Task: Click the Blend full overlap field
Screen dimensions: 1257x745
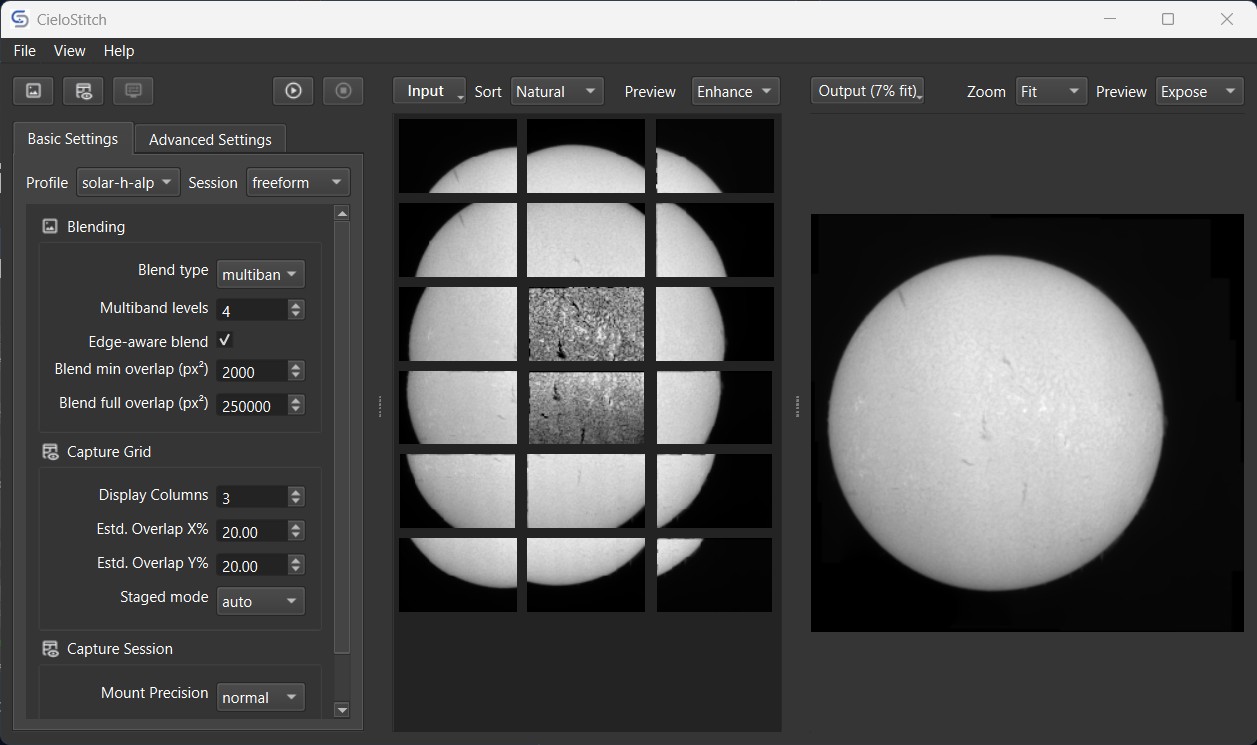Action: pos(252,405)
